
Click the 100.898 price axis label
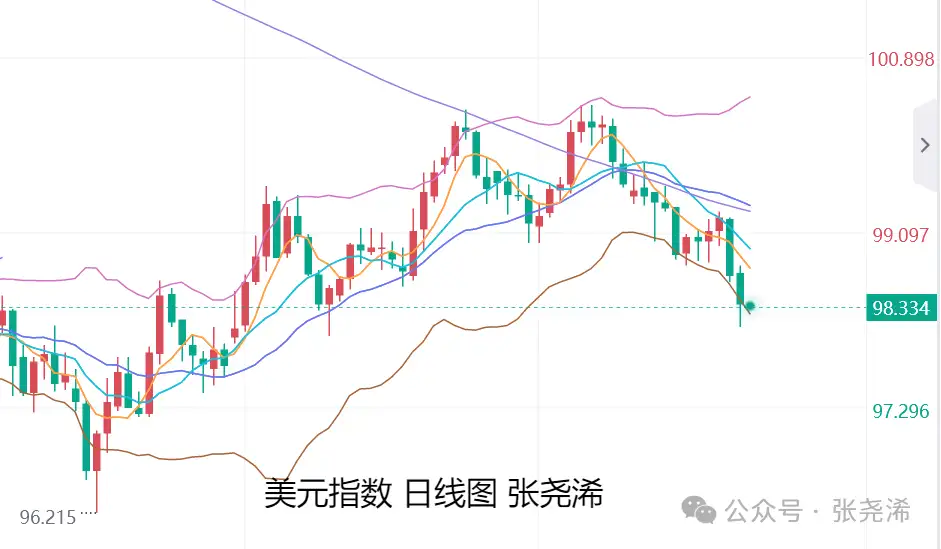coord(901,61)
